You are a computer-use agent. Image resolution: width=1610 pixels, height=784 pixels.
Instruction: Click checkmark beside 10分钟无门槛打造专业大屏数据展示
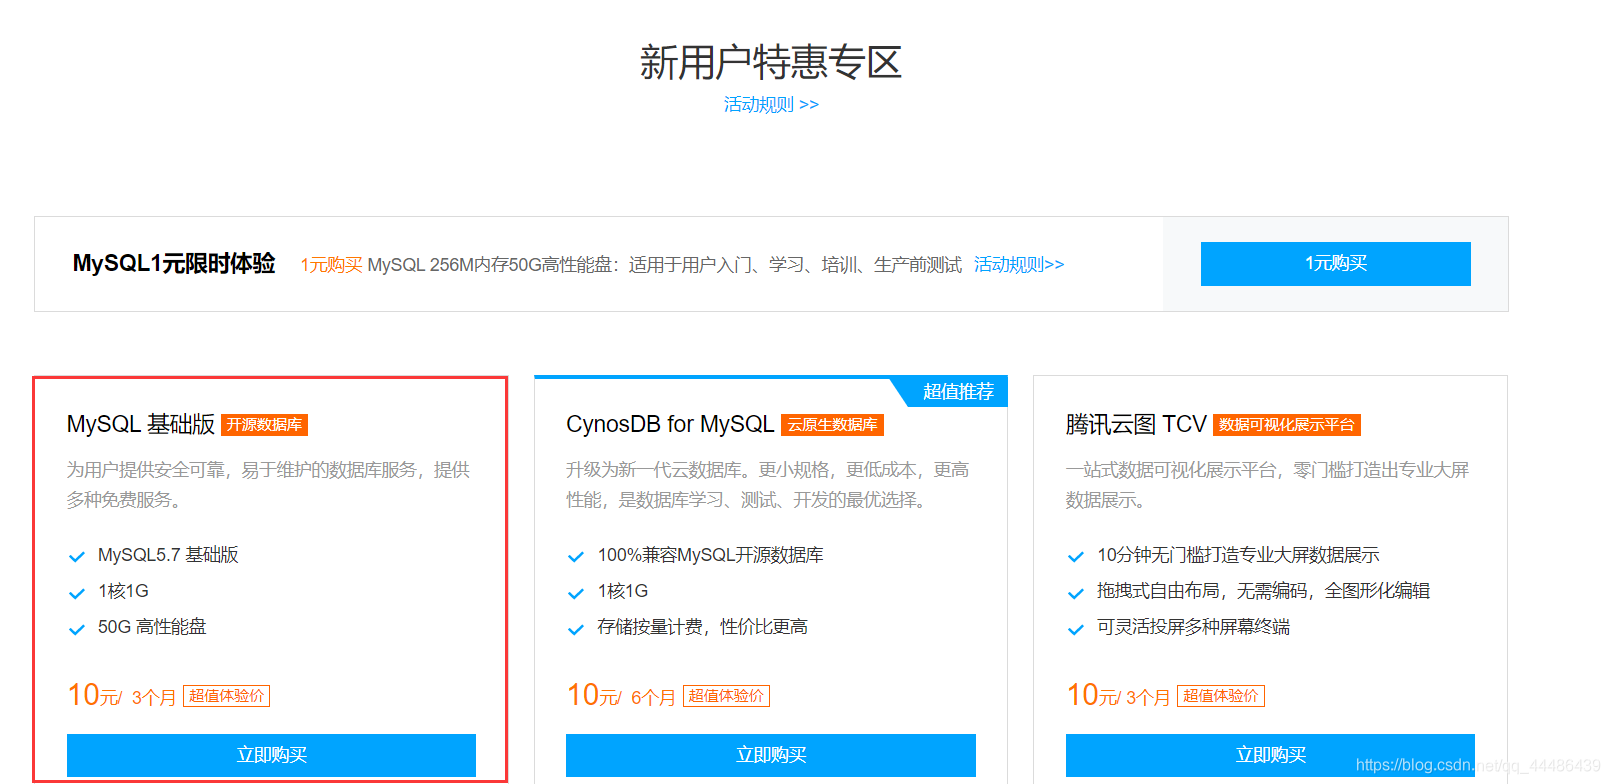click(x=1075, y=557)
